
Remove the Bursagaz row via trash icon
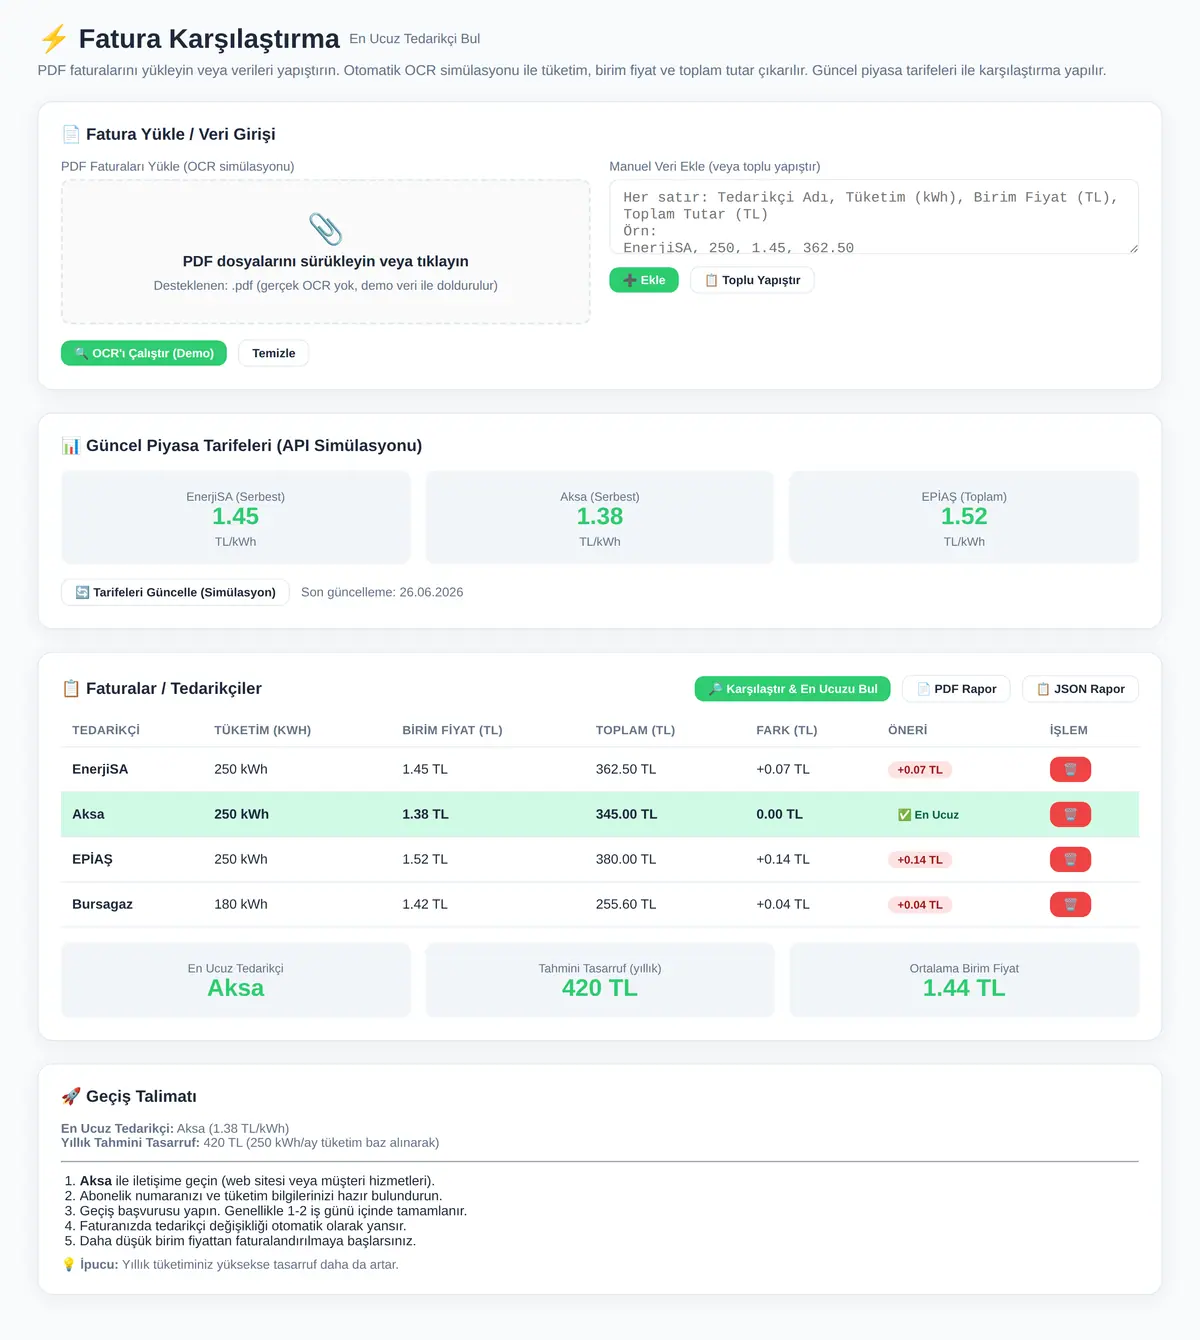click(1070, 904)
